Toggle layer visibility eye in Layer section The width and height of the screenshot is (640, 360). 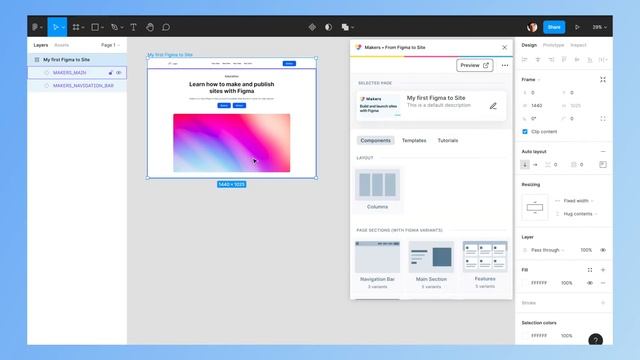[603, 250]
